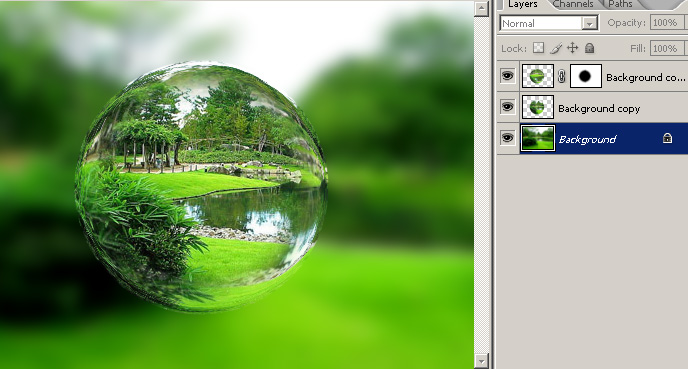Select the black circle layer mask thumbnail

point(585,76)
